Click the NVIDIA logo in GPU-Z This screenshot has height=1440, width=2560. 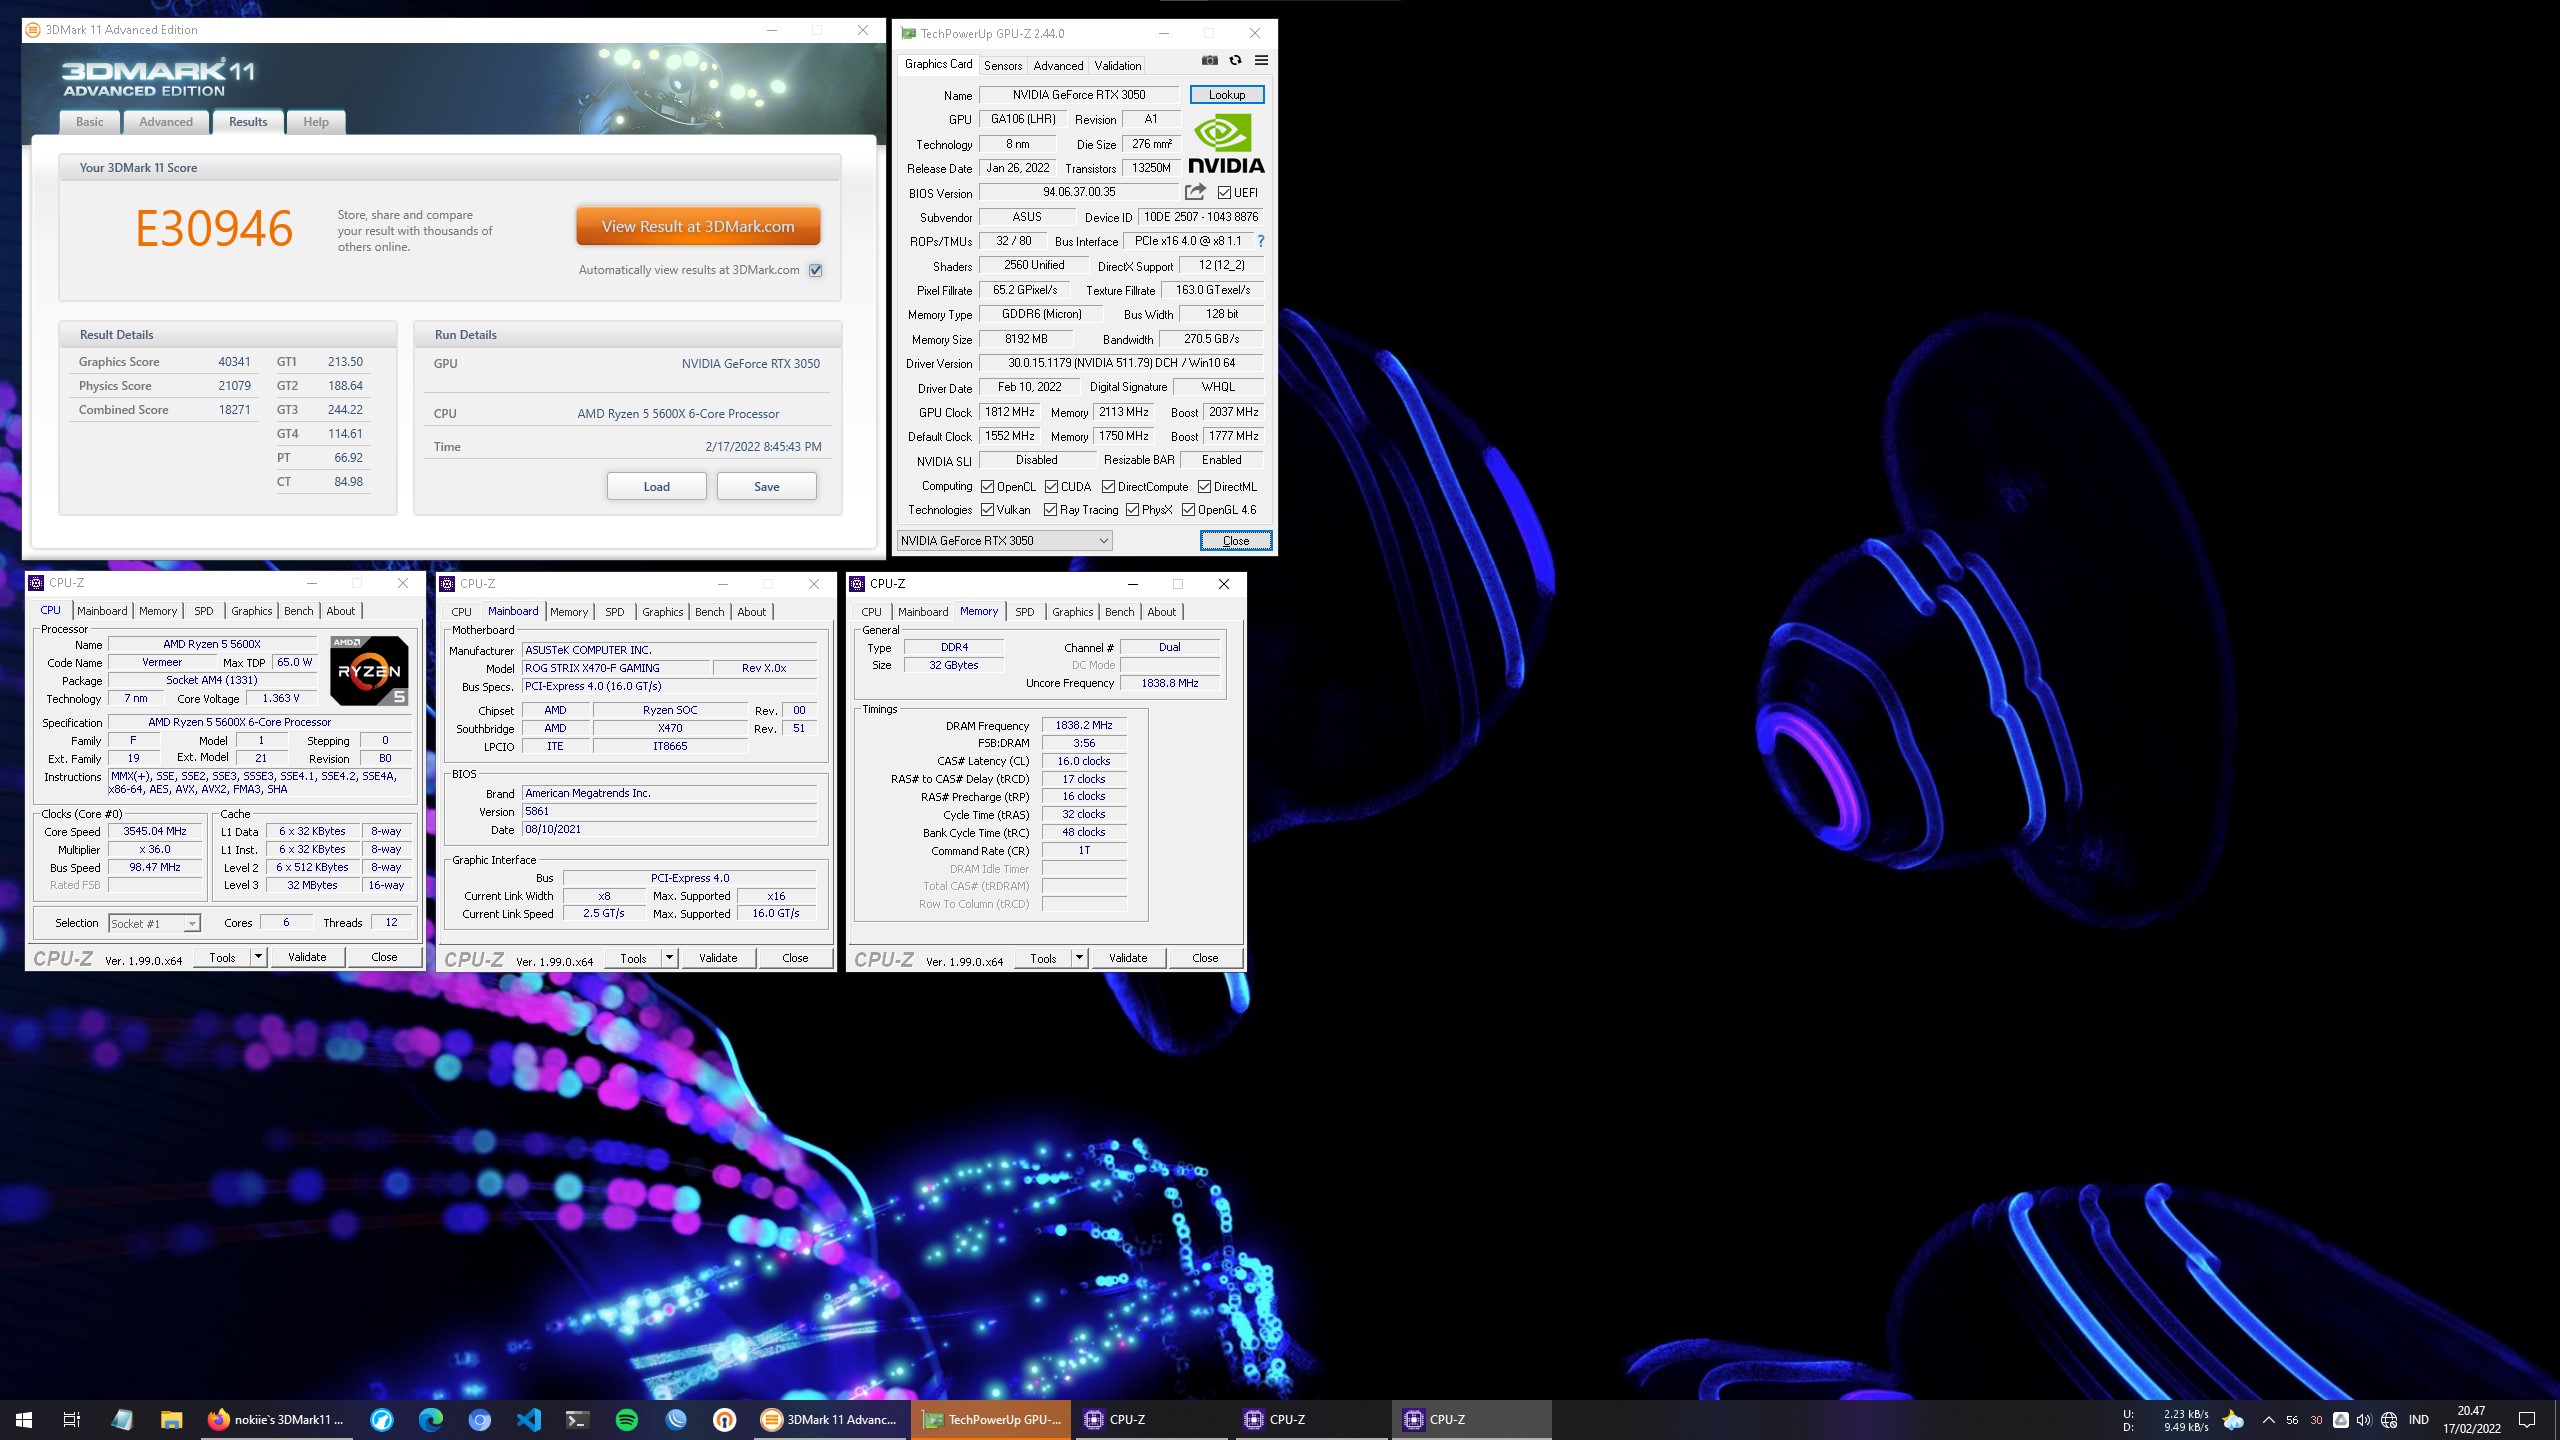[1227, 144]
